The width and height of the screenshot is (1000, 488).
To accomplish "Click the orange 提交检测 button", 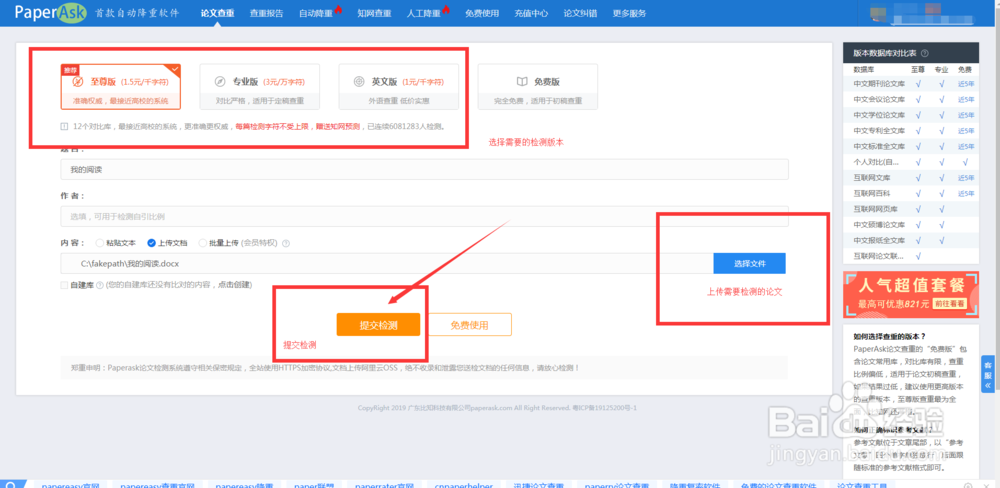I will (x=378, y=324).
